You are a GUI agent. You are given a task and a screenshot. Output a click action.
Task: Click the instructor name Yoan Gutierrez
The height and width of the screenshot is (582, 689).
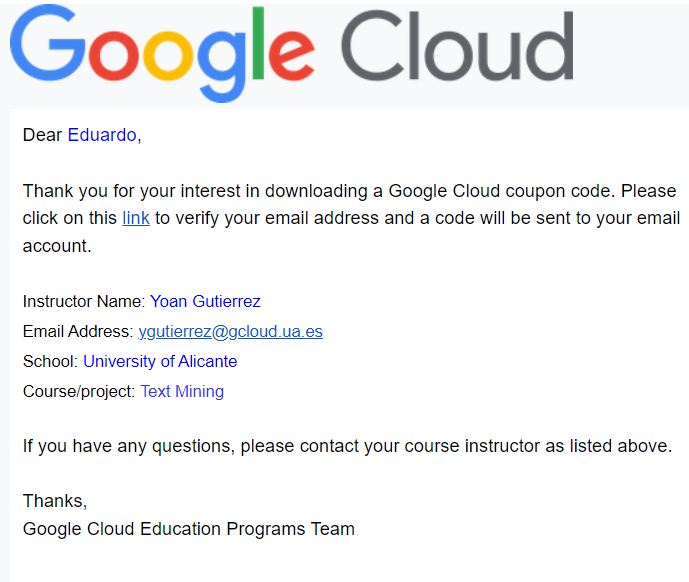(205, 302)
